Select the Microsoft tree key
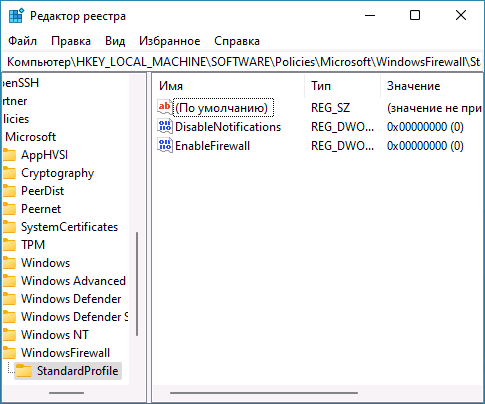 point(31,137)
